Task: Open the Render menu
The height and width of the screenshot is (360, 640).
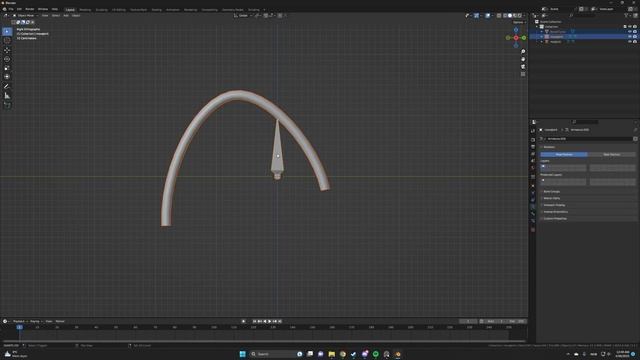Action: tap(30, 9)
